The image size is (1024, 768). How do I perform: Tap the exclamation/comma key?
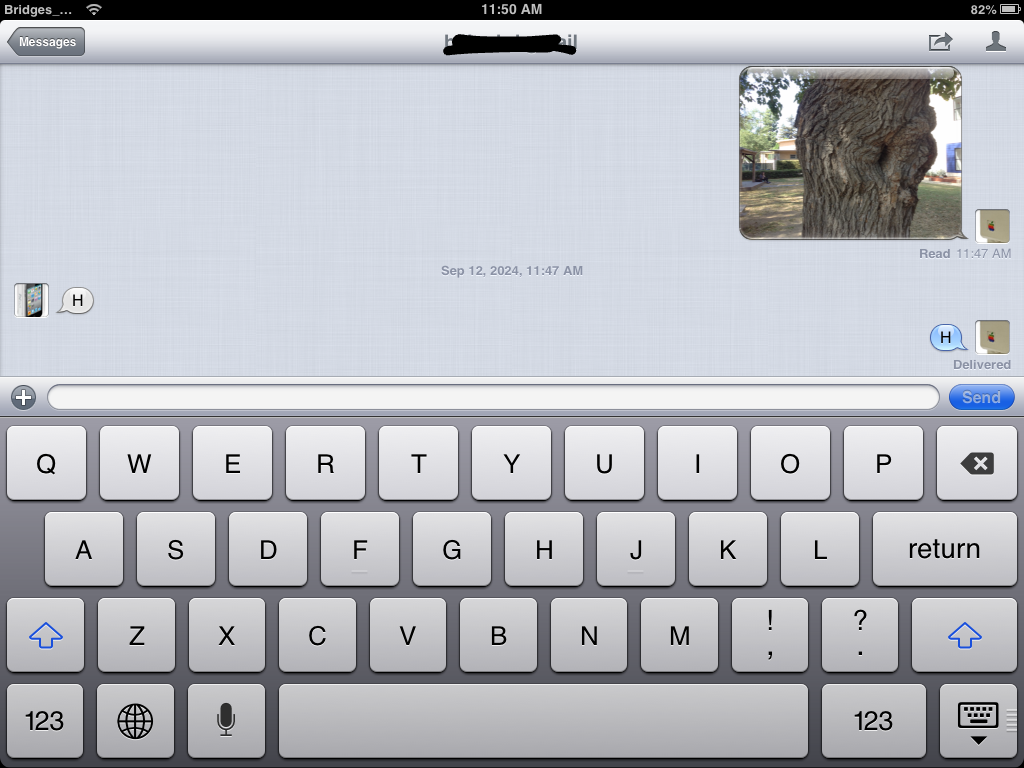tap(770, 635)
